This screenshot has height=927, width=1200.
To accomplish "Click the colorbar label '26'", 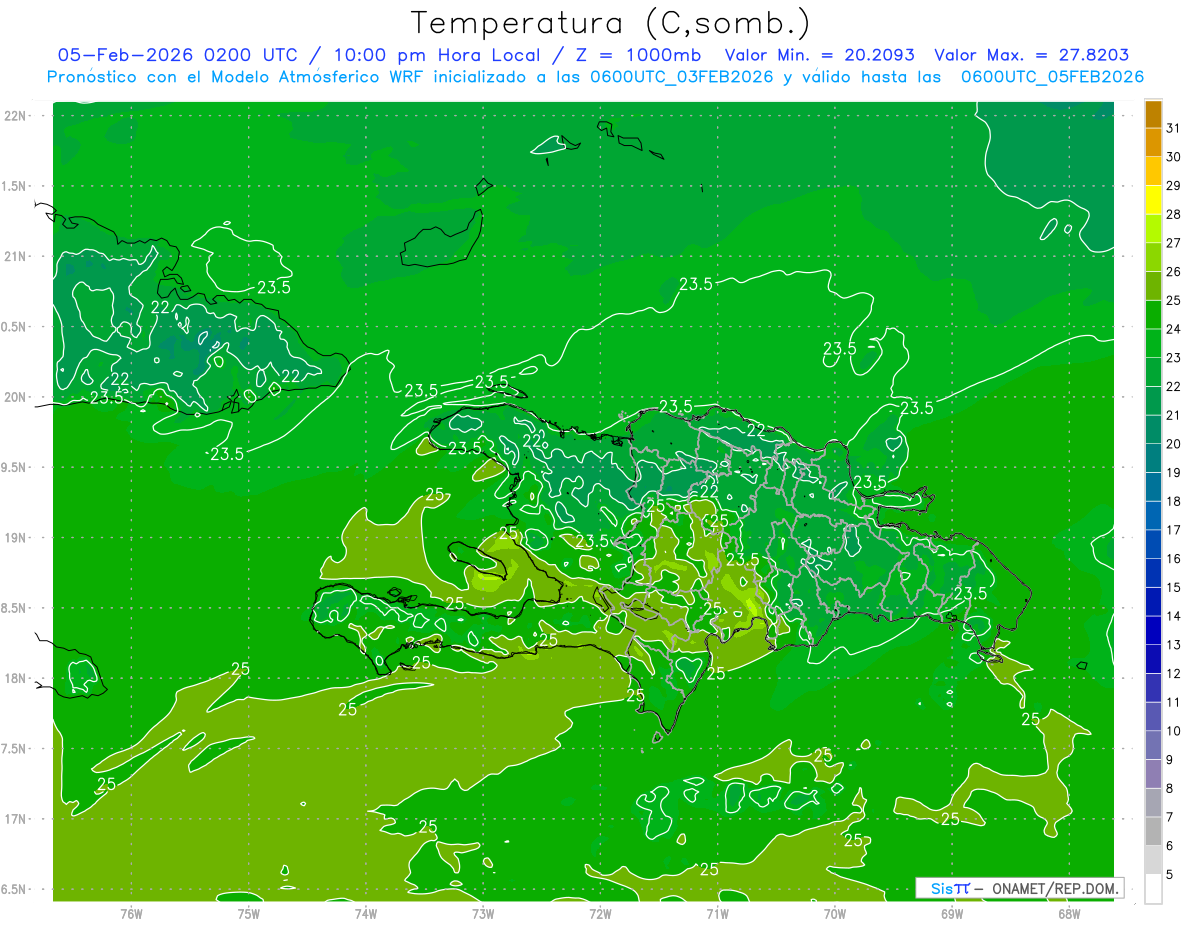I will [1174, 272].
